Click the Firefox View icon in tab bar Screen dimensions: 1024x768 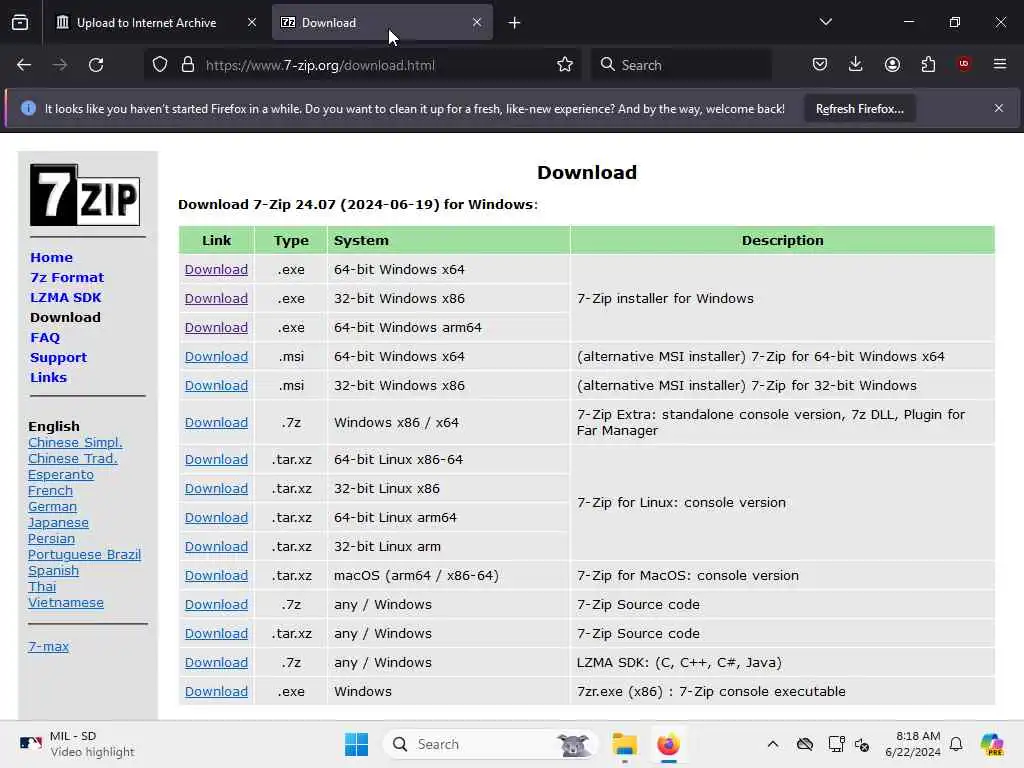(20, 23)
